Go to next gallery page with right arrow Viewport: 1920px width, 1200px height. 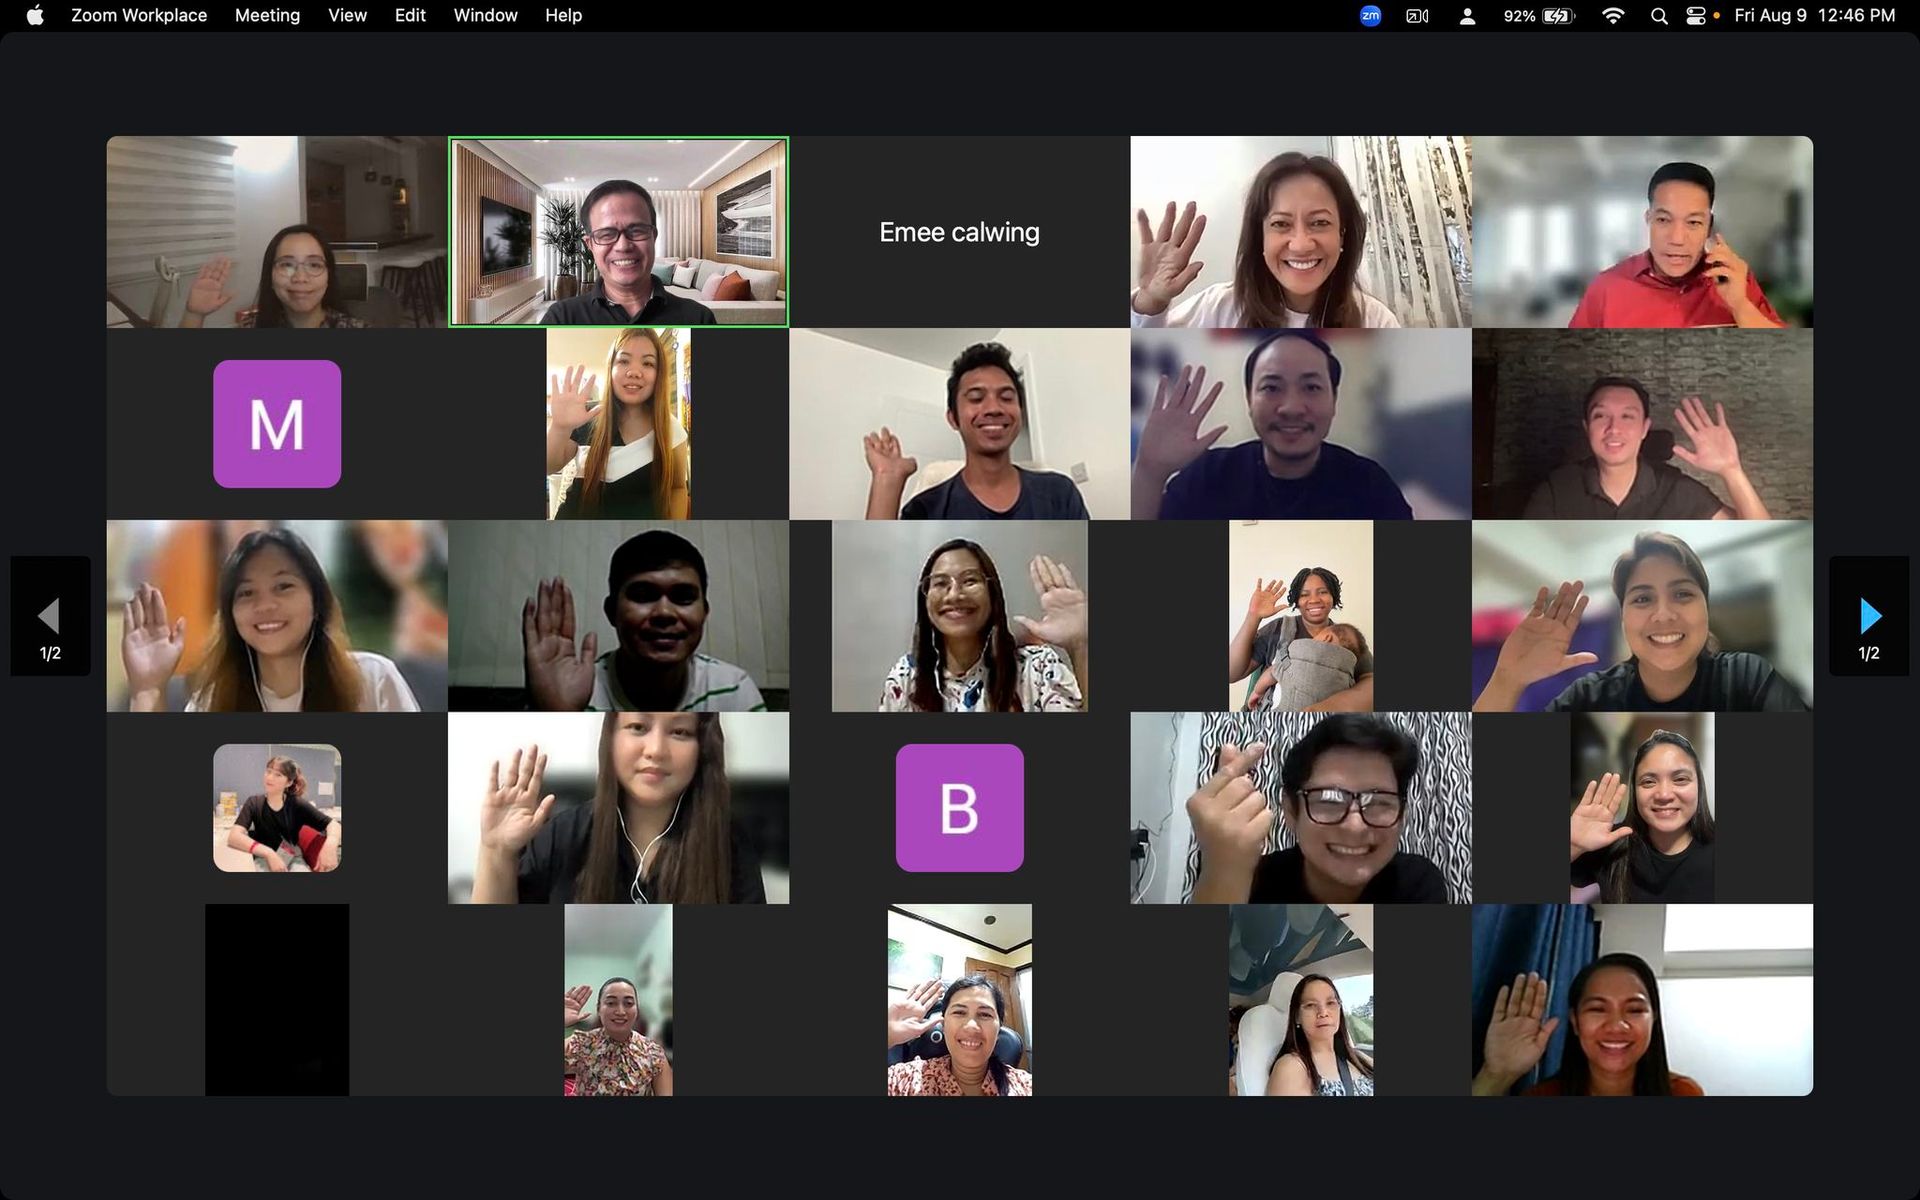pyautogui.click(x=1869, y=616)
